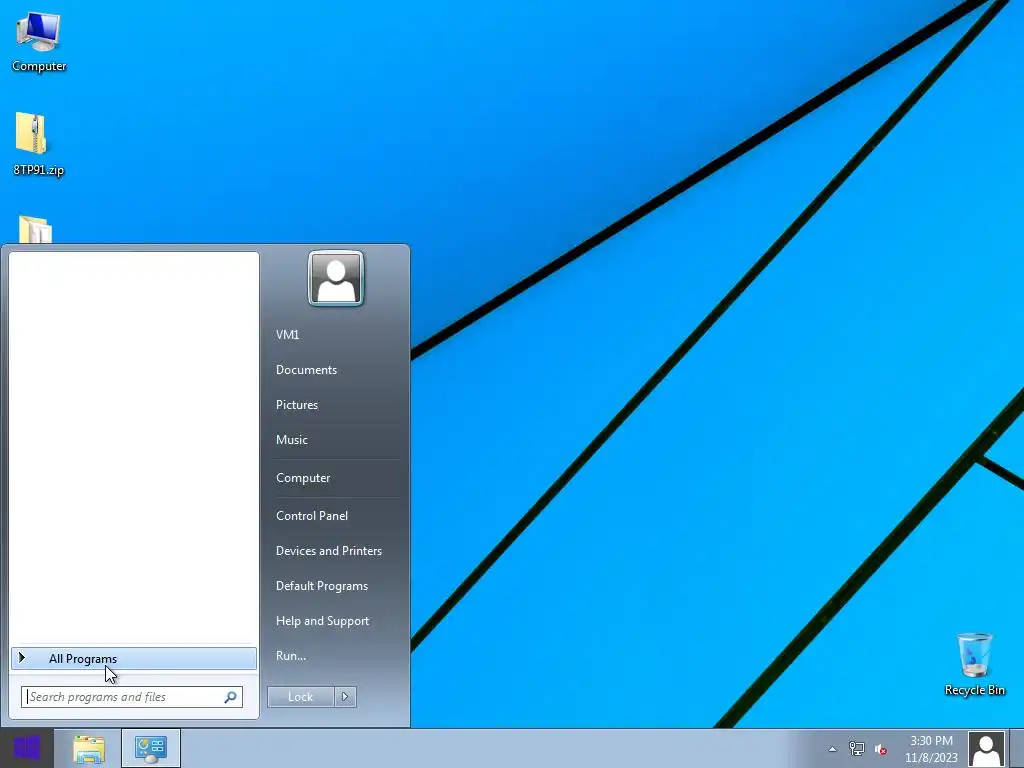Click Show desktop strip at the taskbar's right end
Viewport: 1024px width, 768px height.
pos(1017,749)
